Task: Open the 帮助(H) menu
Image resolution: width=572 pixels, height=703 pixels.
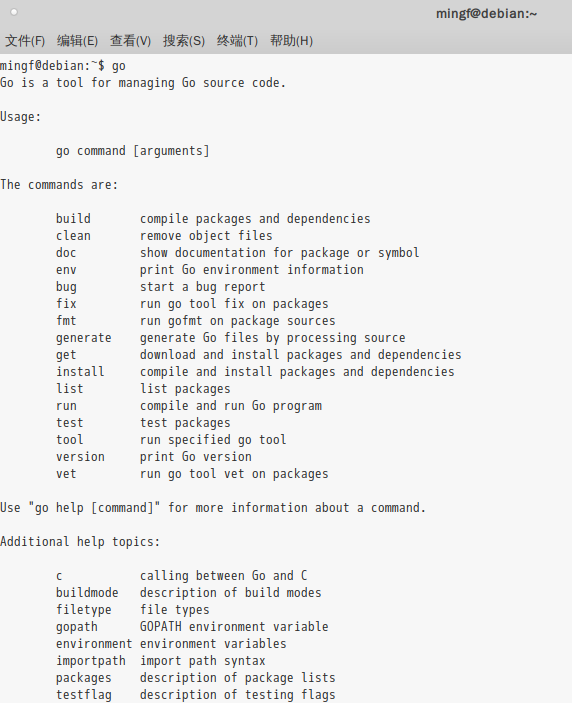Action: click(291, 41)
